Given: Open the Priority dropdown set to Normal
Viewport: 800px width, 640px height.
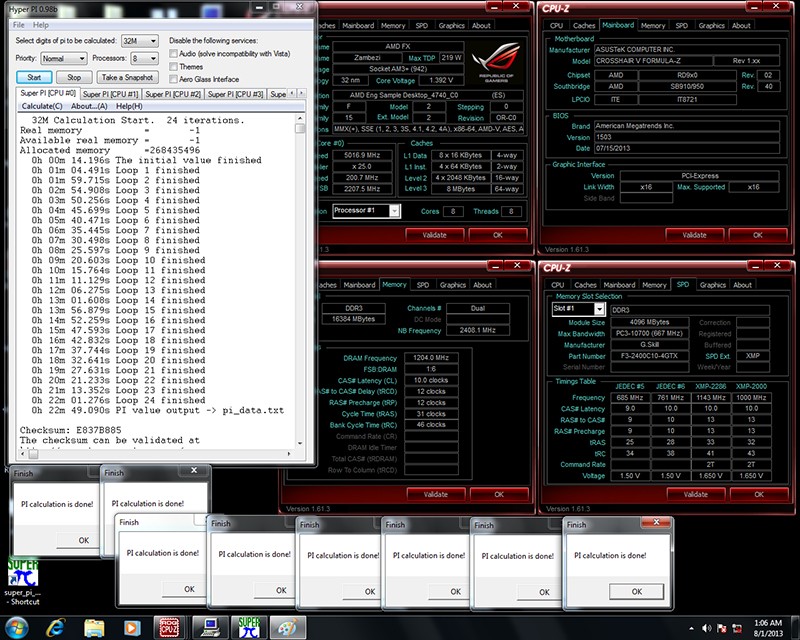Looking at the screenshot, I should [64, 58].
